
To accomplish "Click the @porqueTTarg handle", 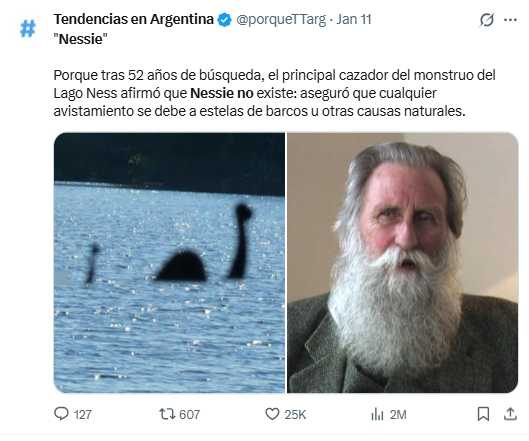I will pos(281,20).
